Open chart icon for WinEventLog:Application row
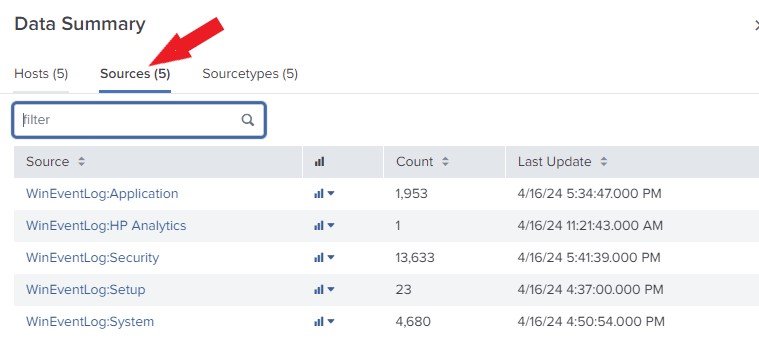 (324, 194)
